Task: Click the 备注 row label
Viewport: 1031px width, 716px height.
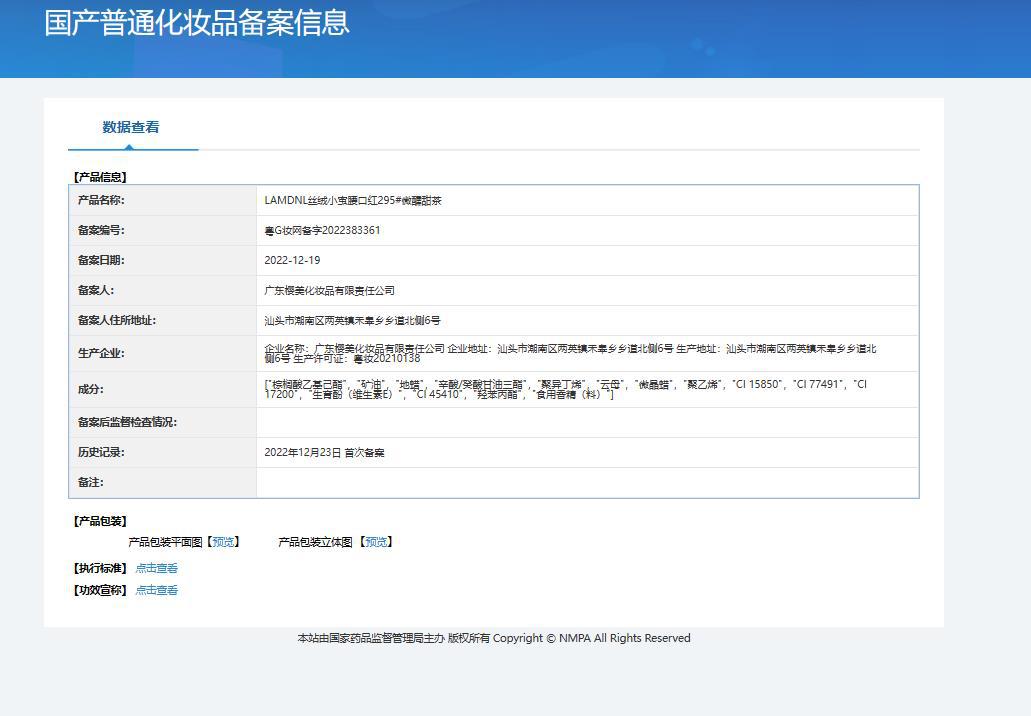Action: (x=91, y=483)
